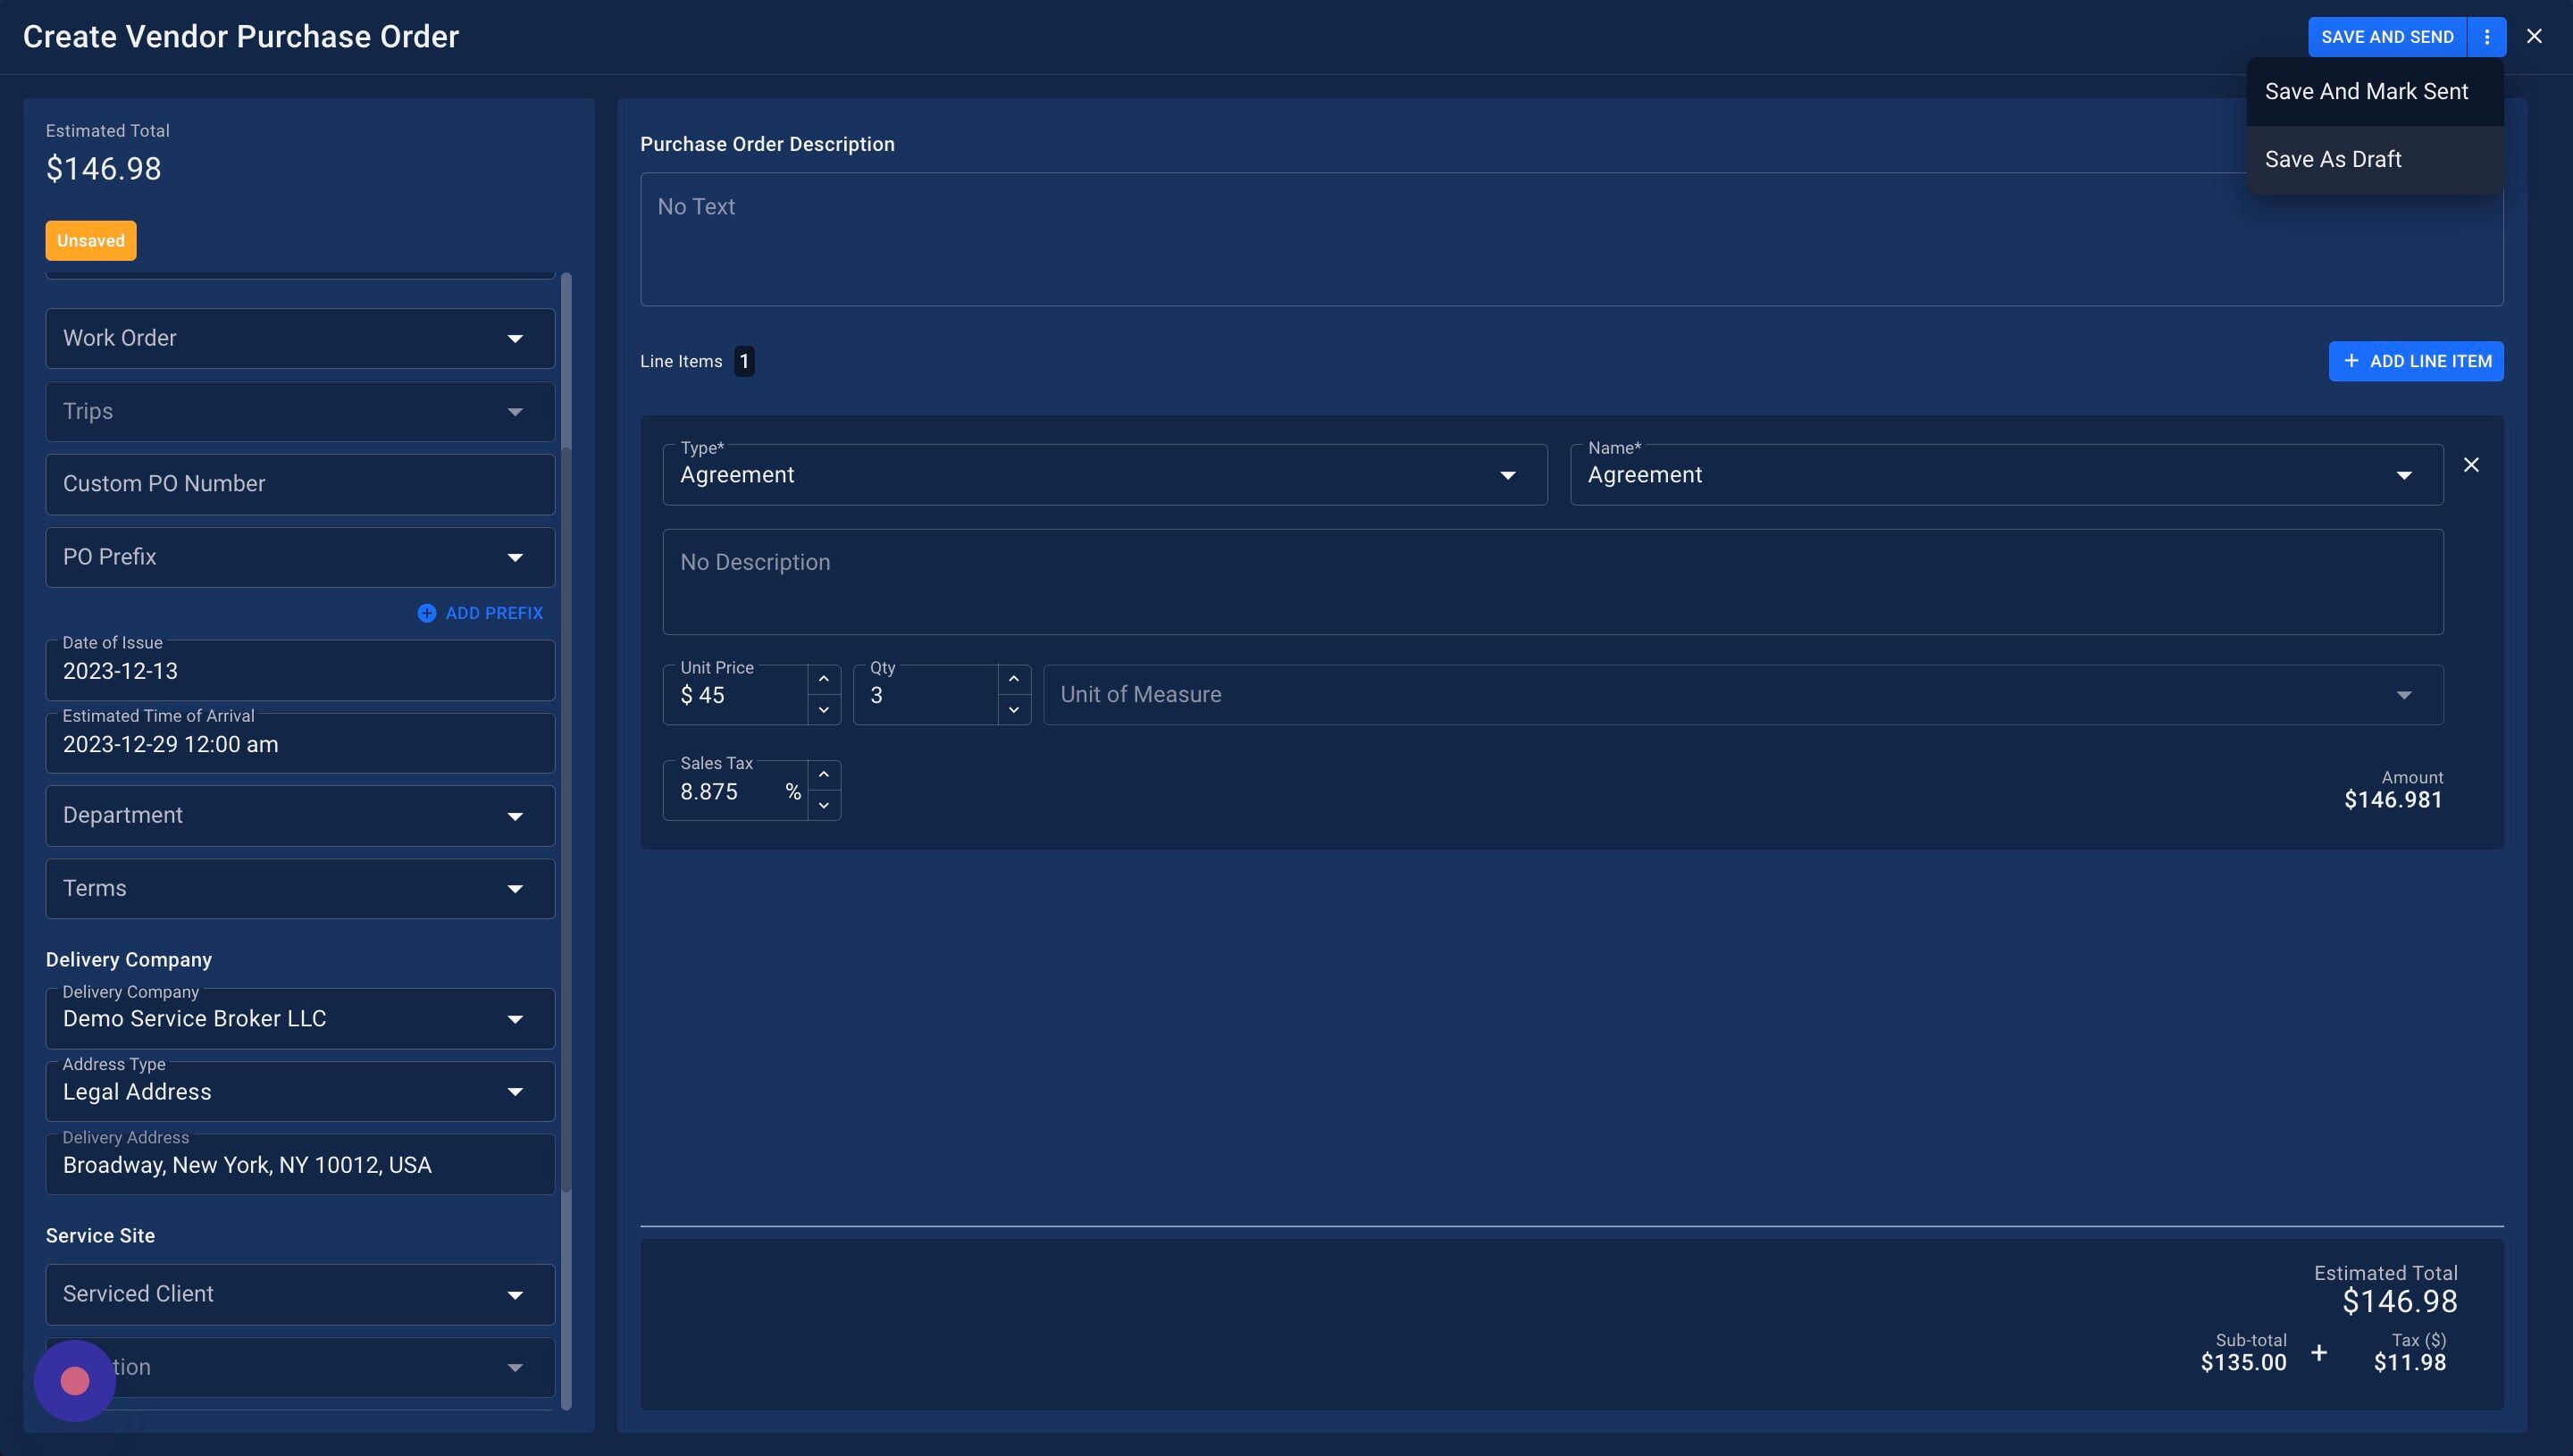Expand the line item Type dropdown

click(x=1104, y=475)
